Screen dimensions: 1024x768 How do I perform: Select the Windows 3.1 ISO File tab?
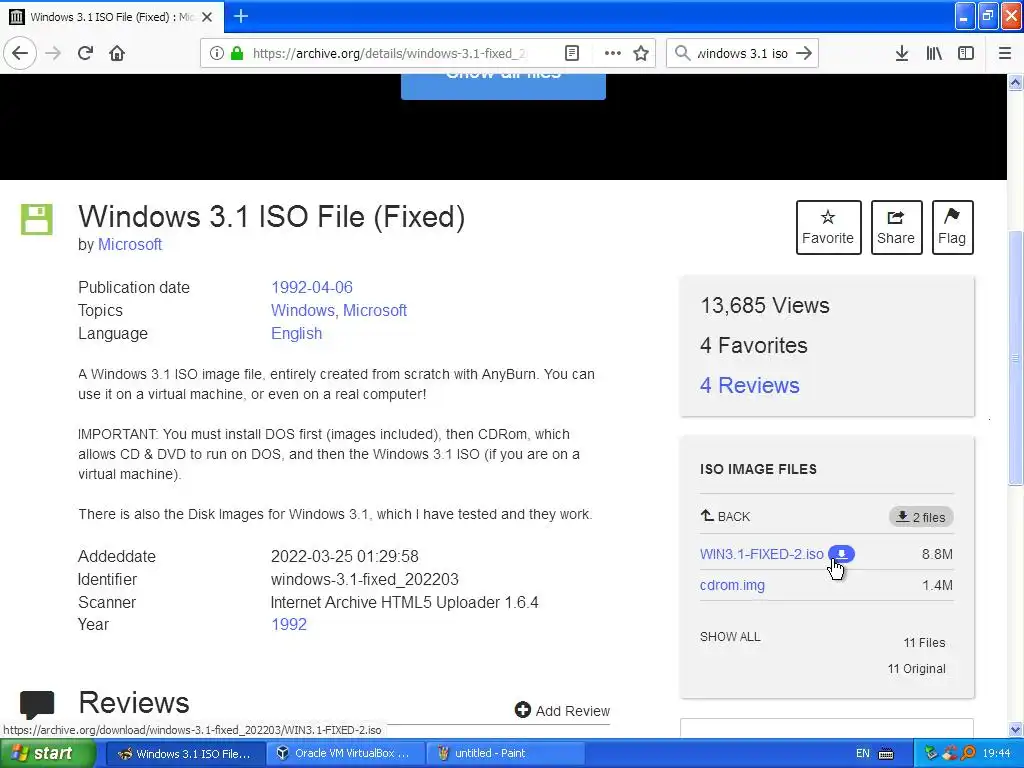(112, 17)
